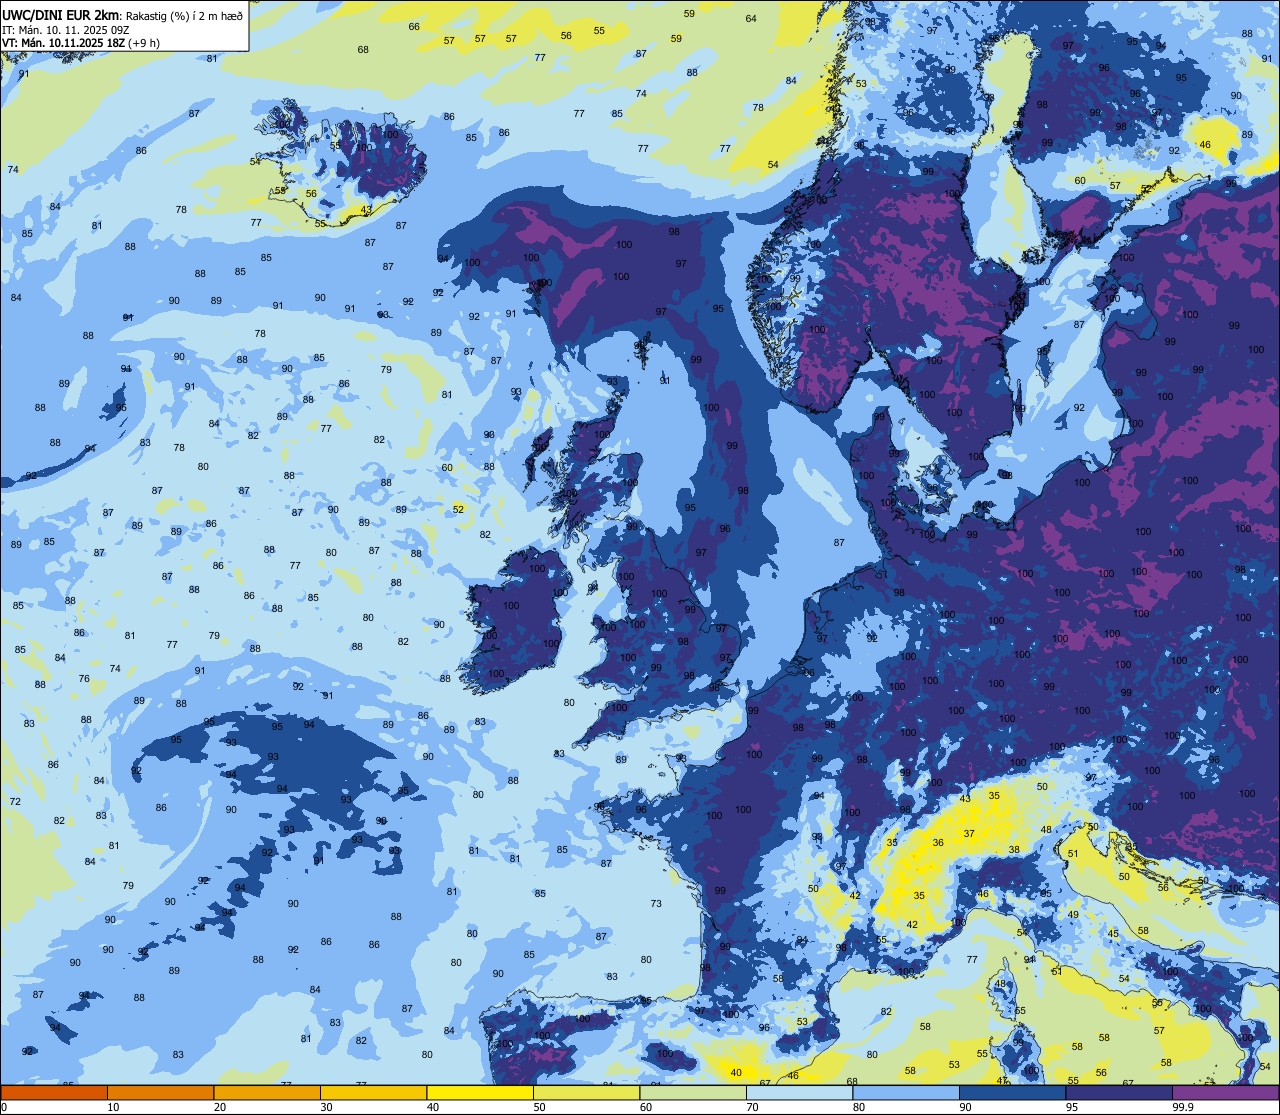Click the navy 95–99.9 legend swatch
The height and width of the screenshot is (1115, 1280).
click(1119, 1092)
